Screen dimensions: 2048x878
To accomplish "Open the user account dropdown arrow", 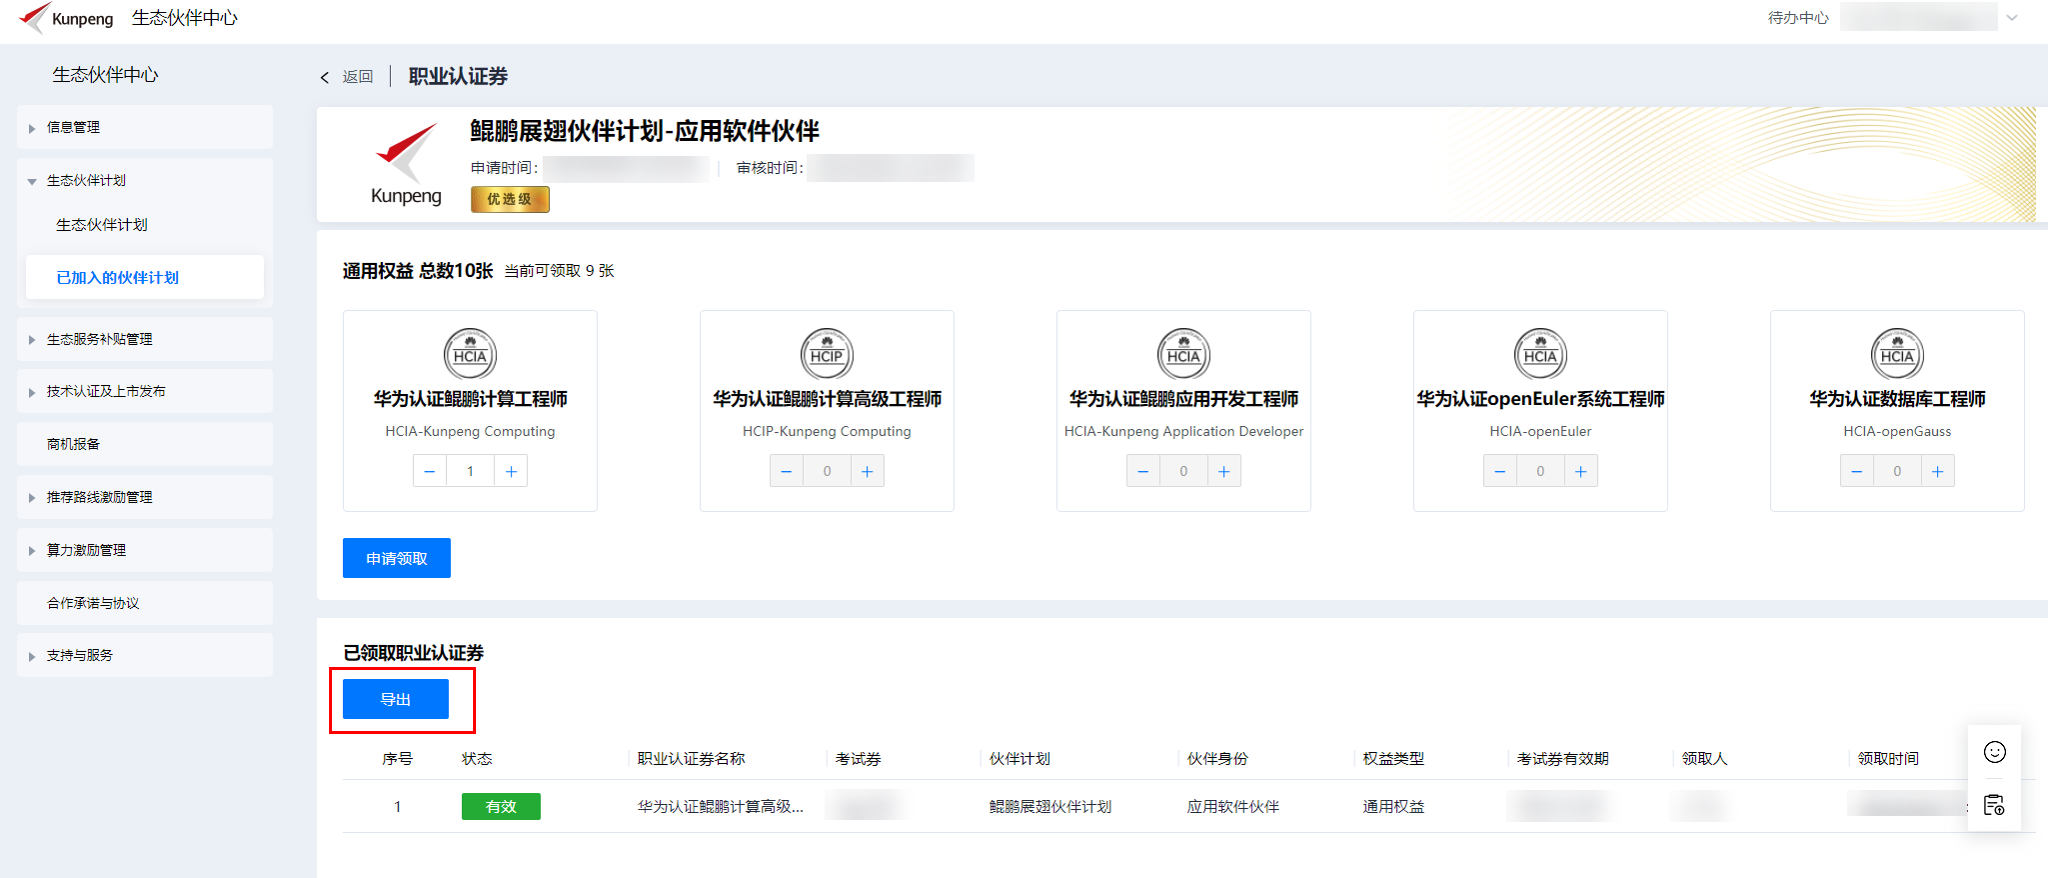I will [2012, 17].
